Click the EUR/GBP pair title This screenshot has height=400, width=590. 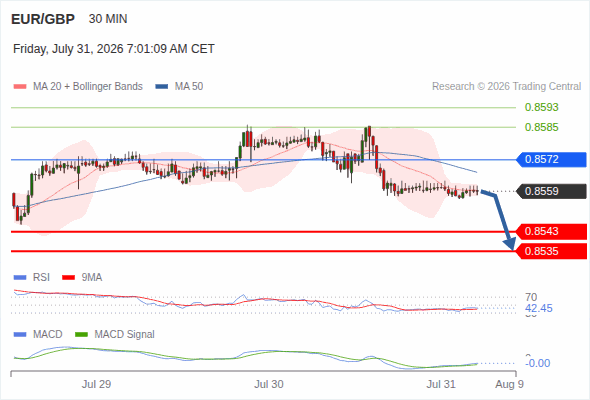(x=43, y=19)
